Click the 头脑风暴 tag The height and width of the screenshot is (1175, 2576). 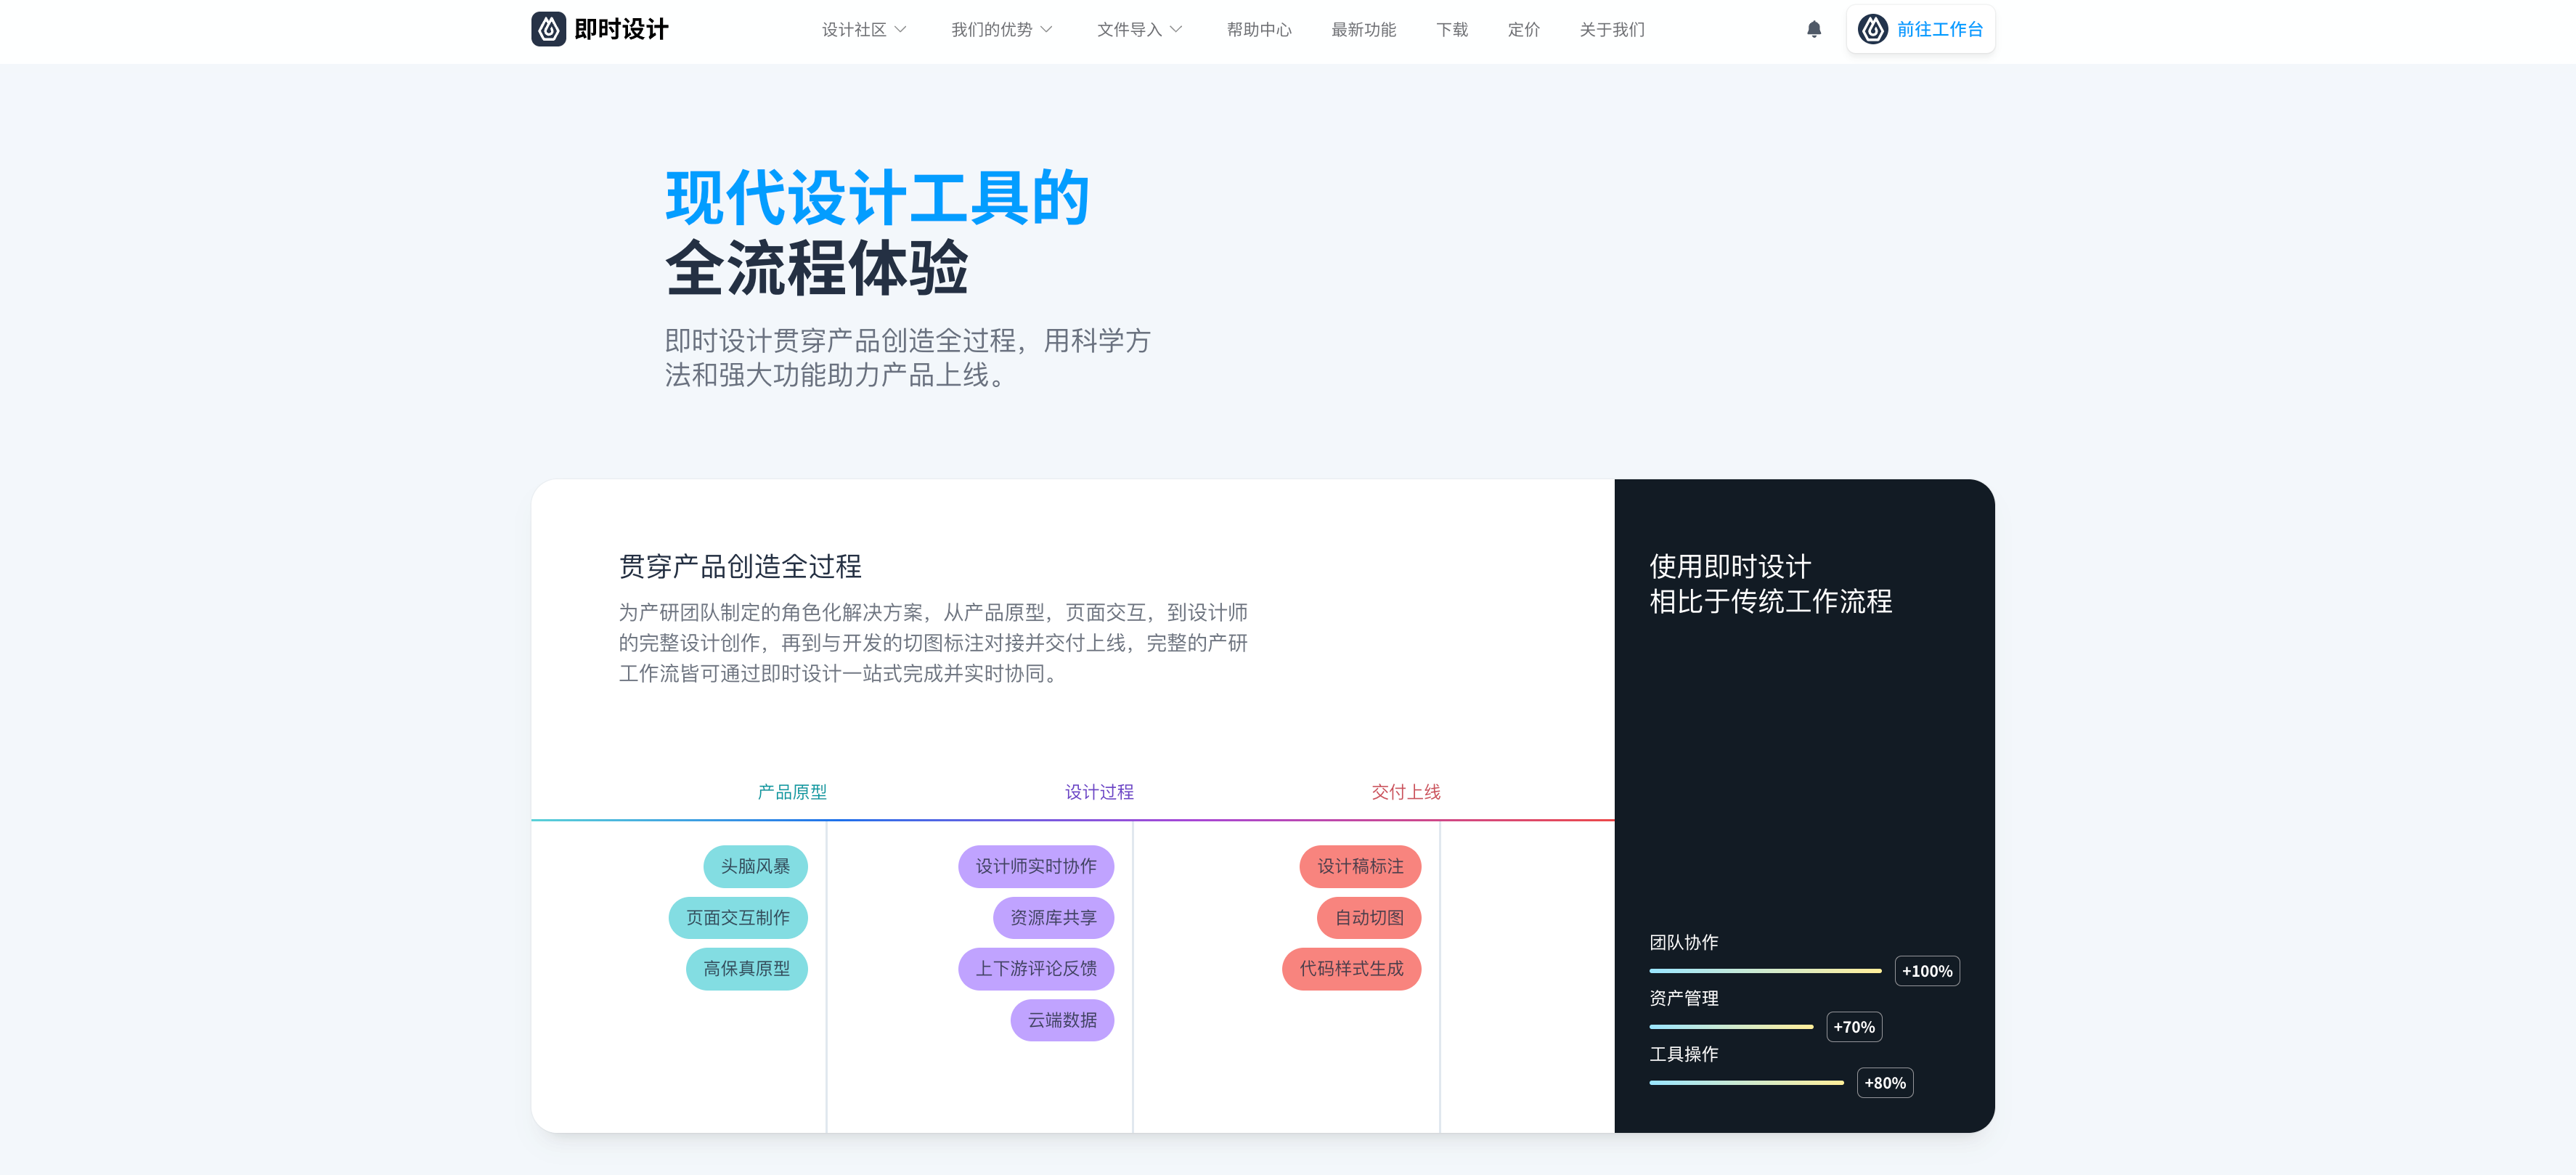pos(755,866)
